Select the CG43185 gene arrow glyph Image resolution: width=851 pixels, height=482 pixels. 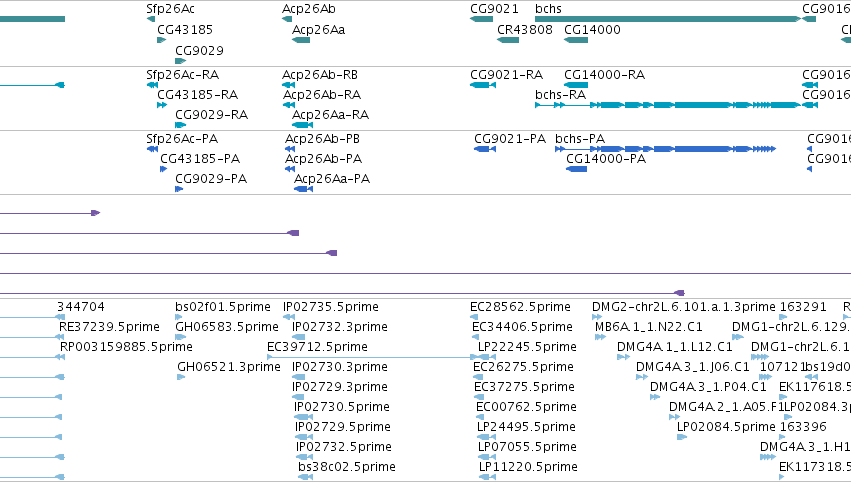click(162, 40)
